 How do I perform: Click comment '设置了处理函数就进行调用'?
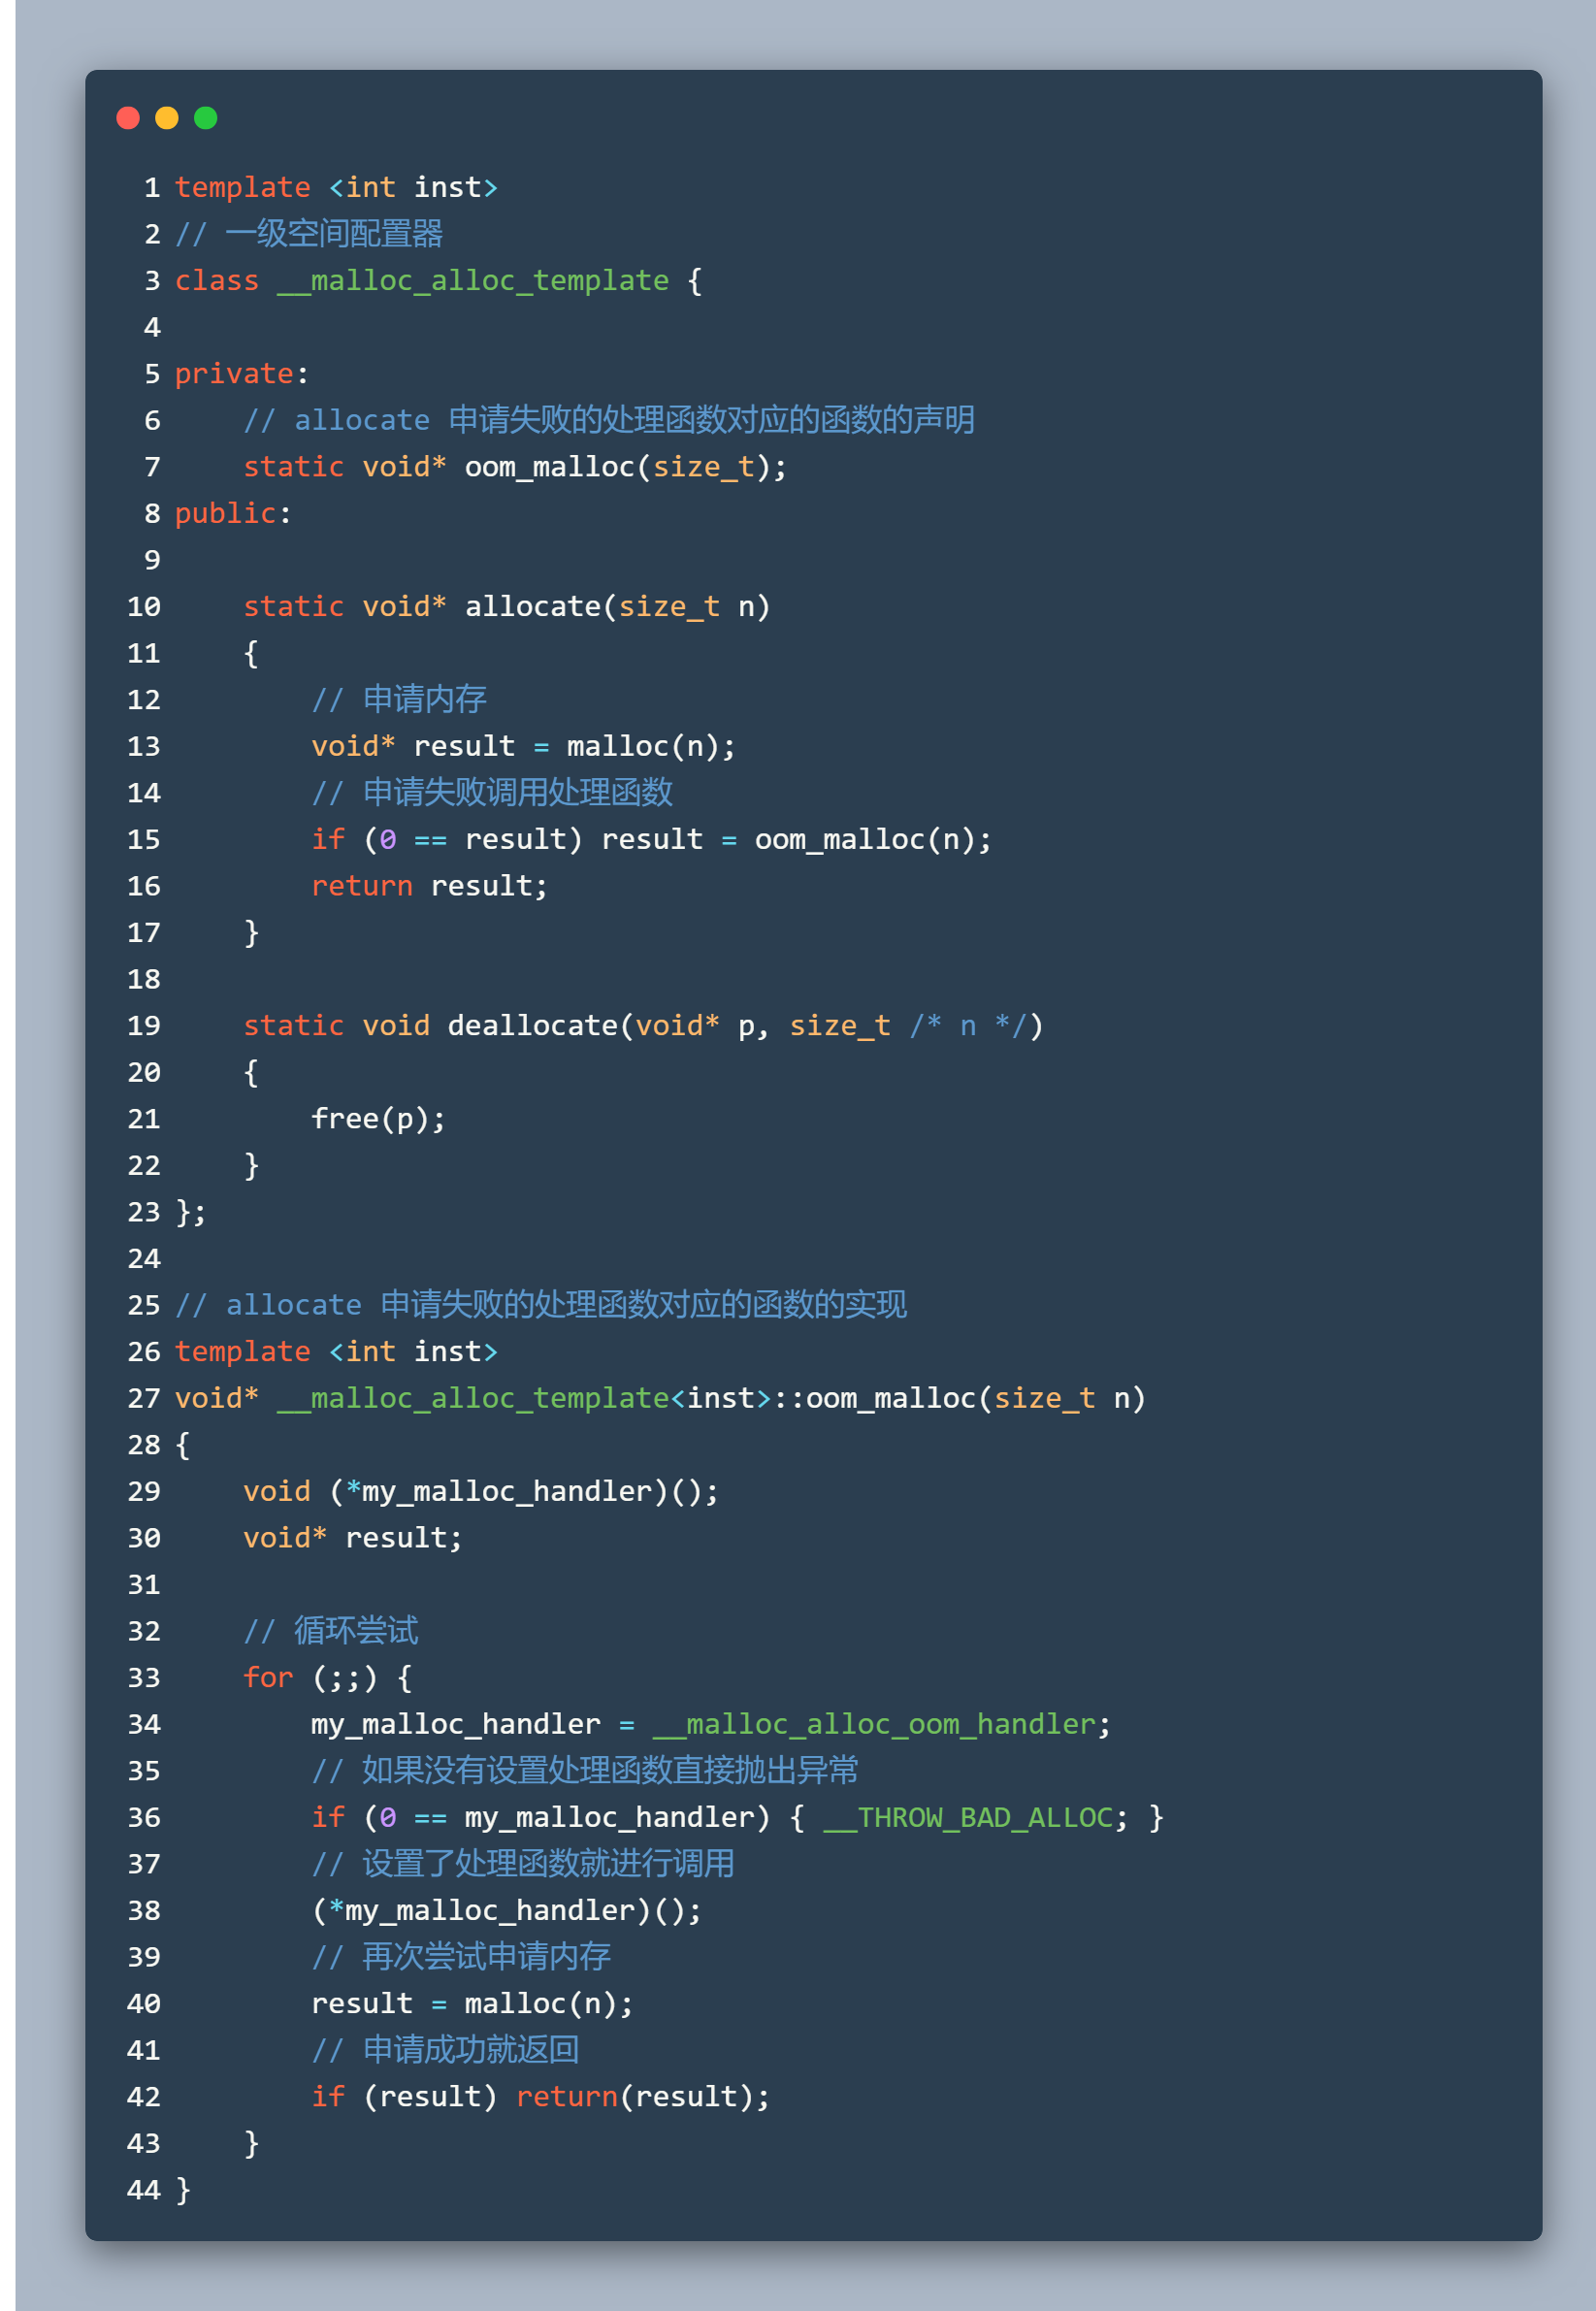548,1864
